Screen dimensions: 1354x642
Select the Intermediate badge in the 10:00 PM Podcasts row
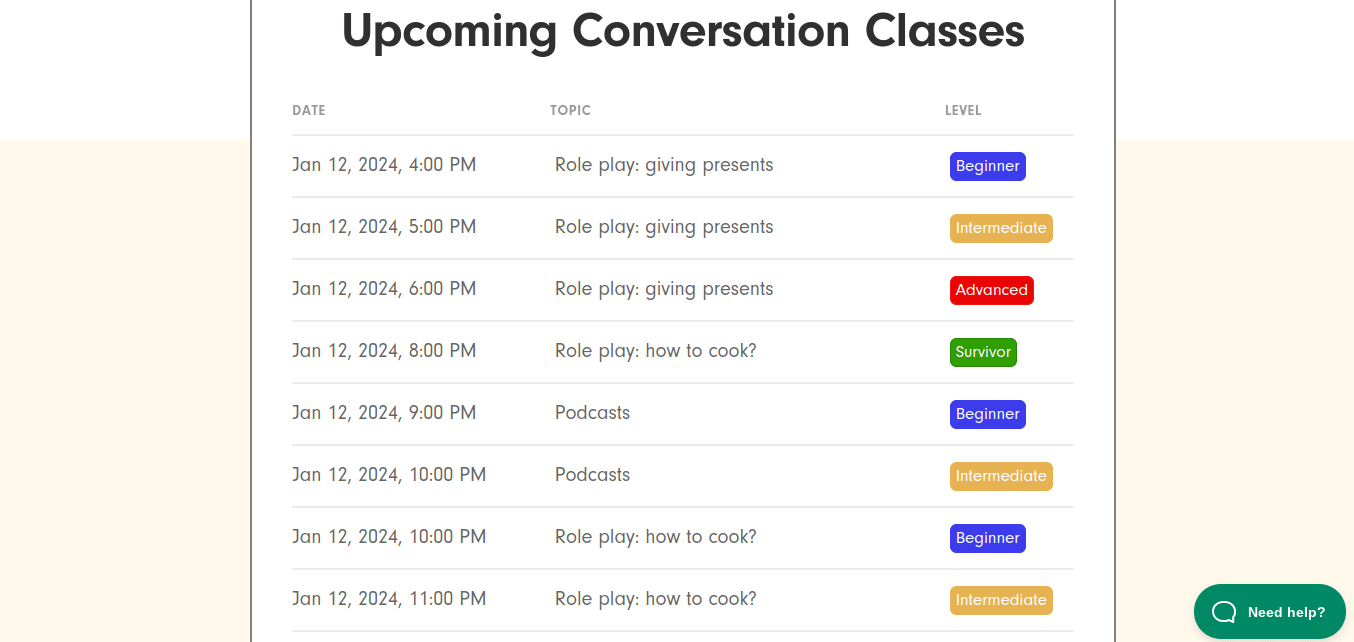coord(1001,476)
